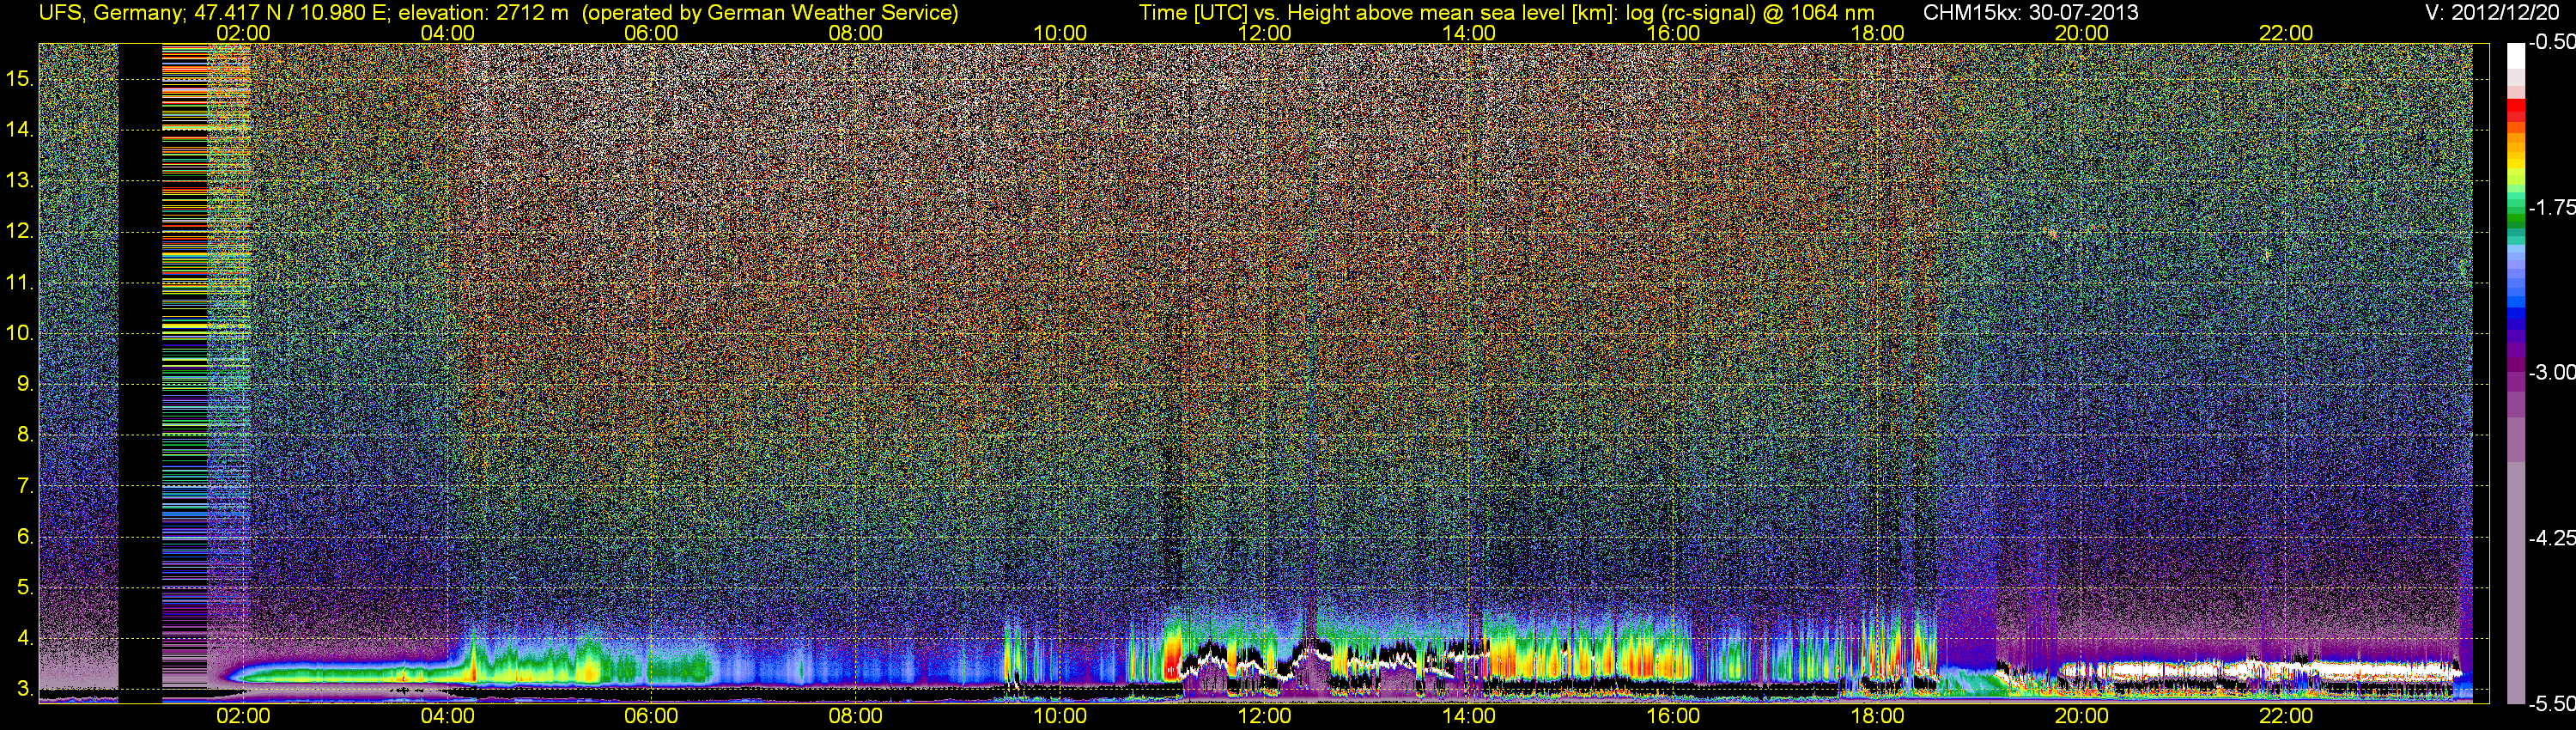2576x730 pixels.
Task: Click '(operated by German Weather Service)' text
Action: [770, 13]
